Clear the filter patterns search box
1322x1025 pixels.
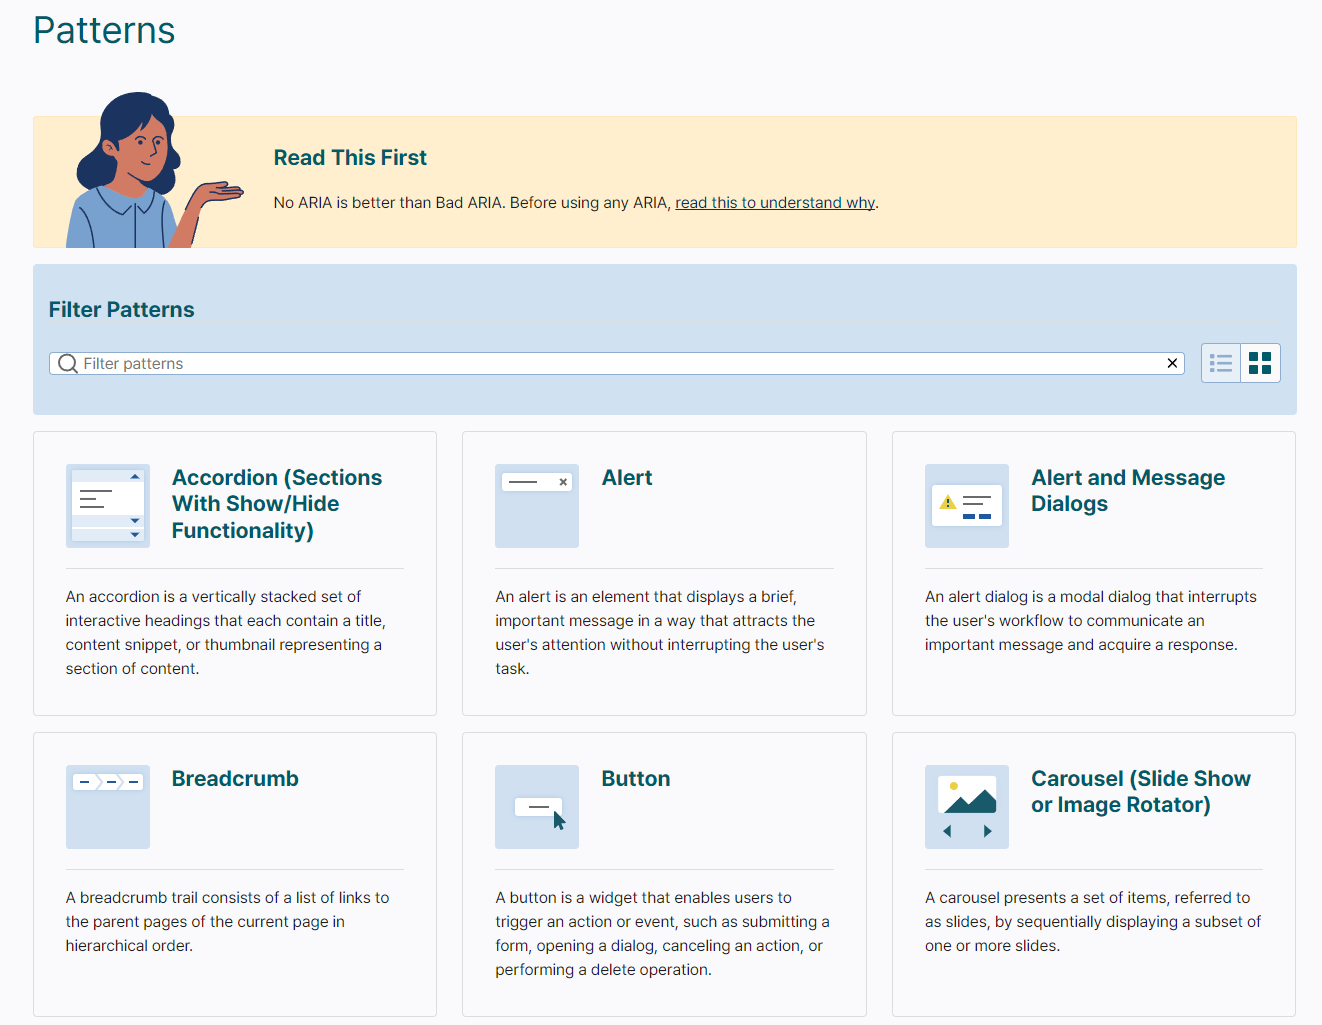point(1171,363)
